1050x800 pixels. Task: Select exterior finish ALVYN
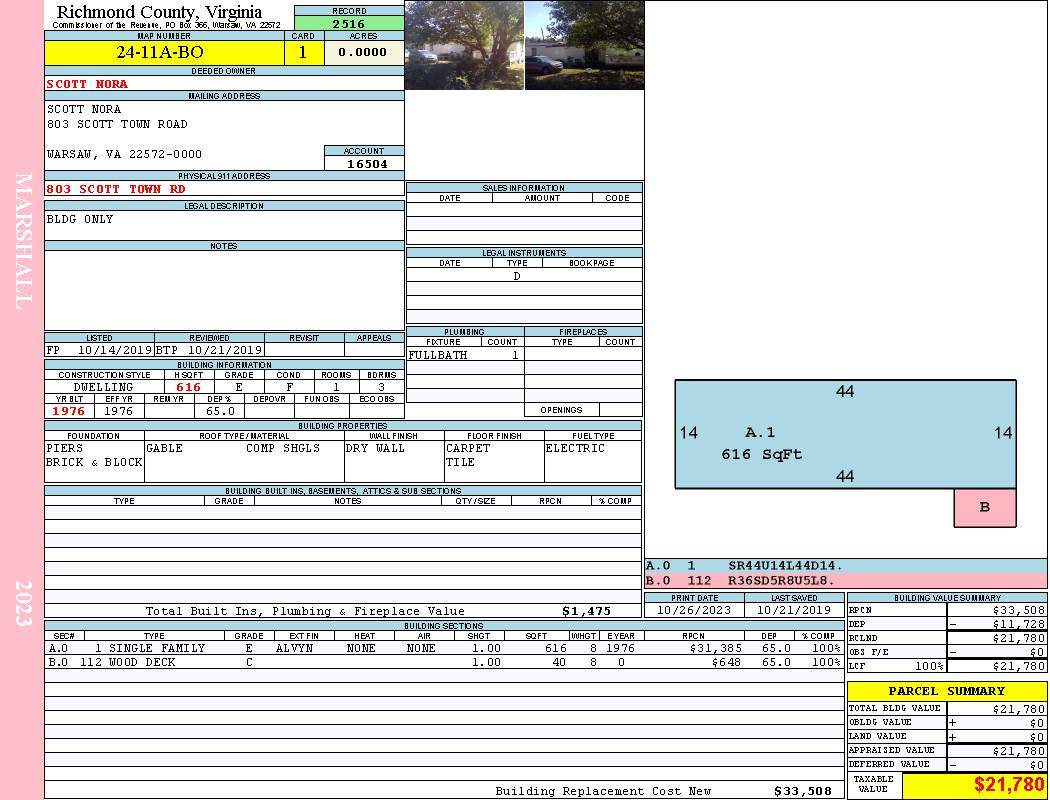[x=294, y=648]
